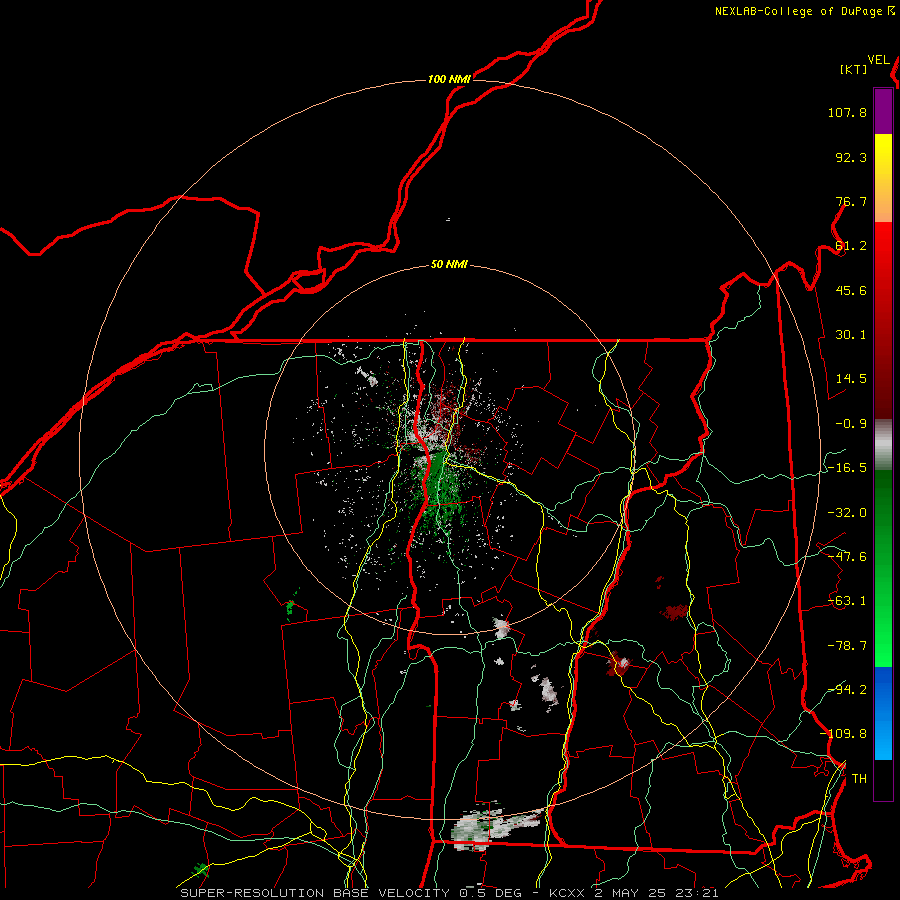Click the 50 NMI range ring label

tap(449, 265)
